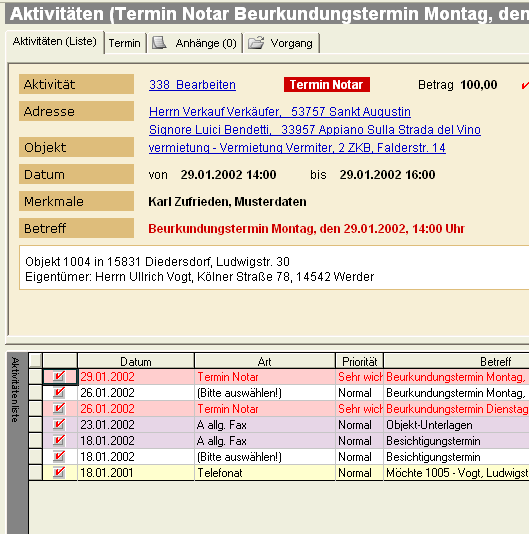Sort list by Art column header
The width and height of the screenshot is (529, 534).
tap(265, 361)
